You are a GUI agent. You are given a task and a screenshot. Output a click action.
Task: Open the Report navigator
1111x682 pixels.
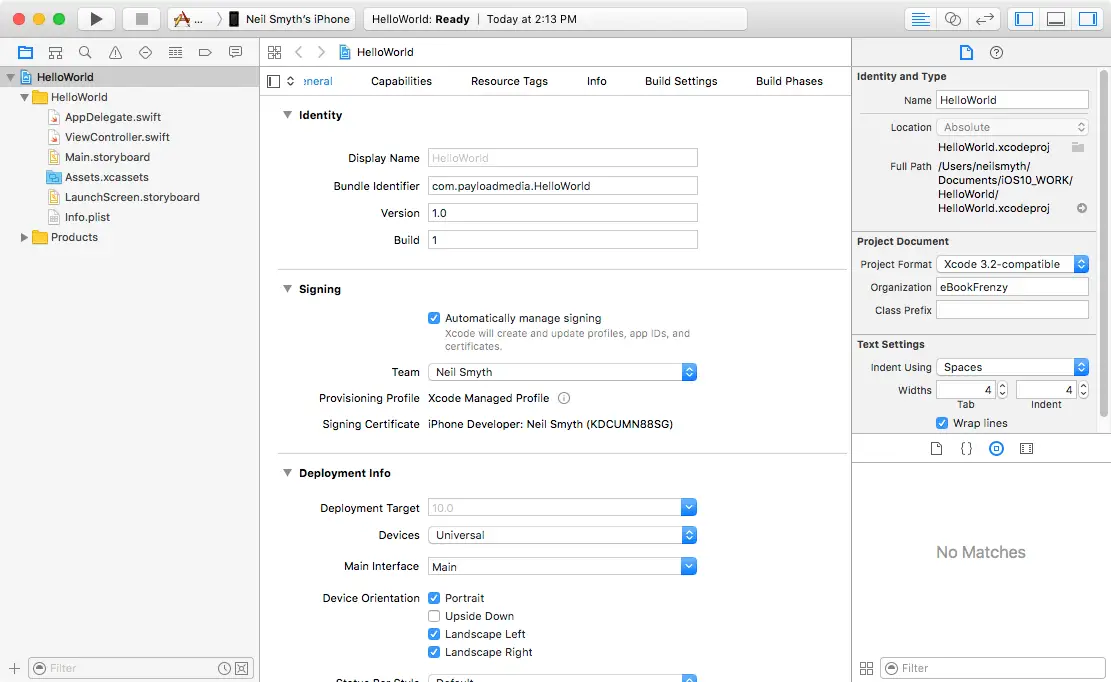(235, 52)
